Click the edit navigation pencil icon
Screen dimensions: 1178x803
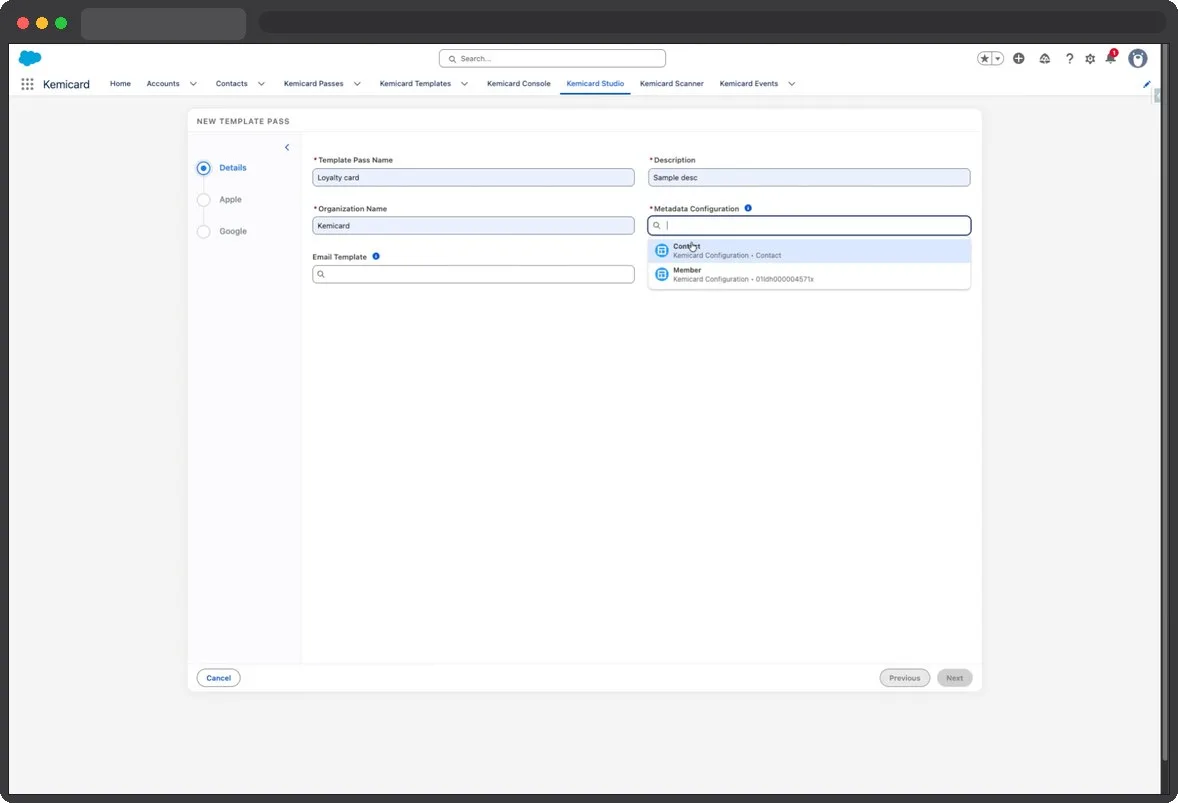(x=1146, y=84)
